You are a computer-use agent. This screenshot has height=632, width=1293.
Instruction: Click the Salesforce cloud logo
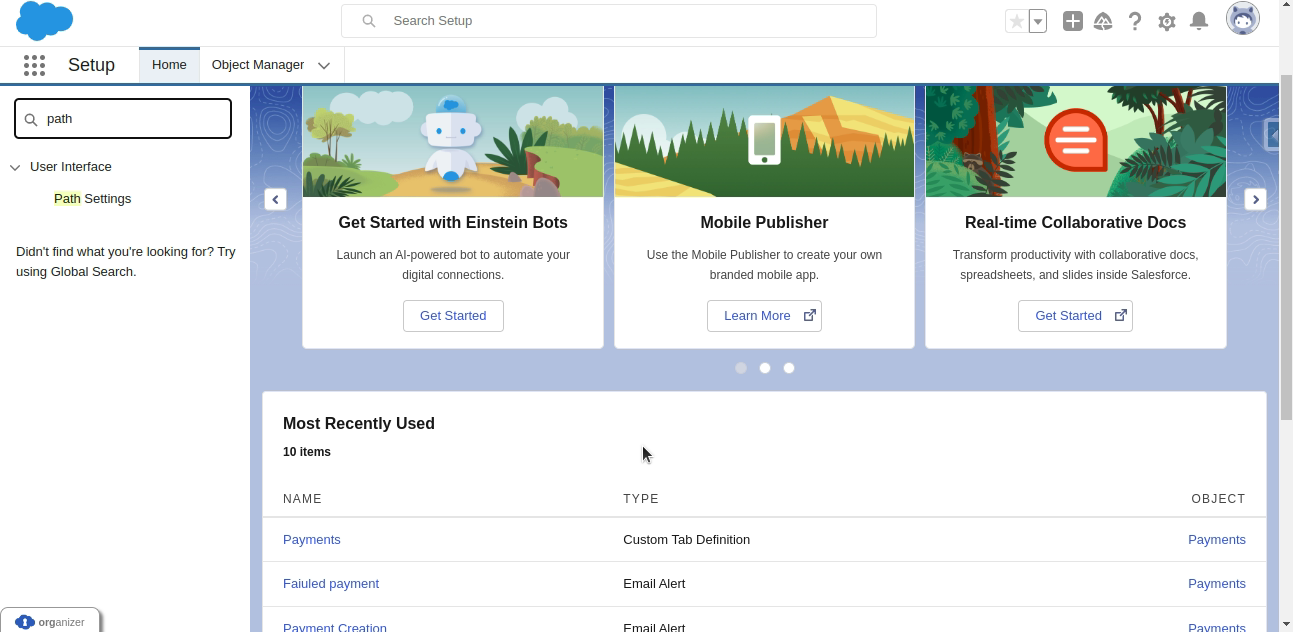tap(45, 20)
